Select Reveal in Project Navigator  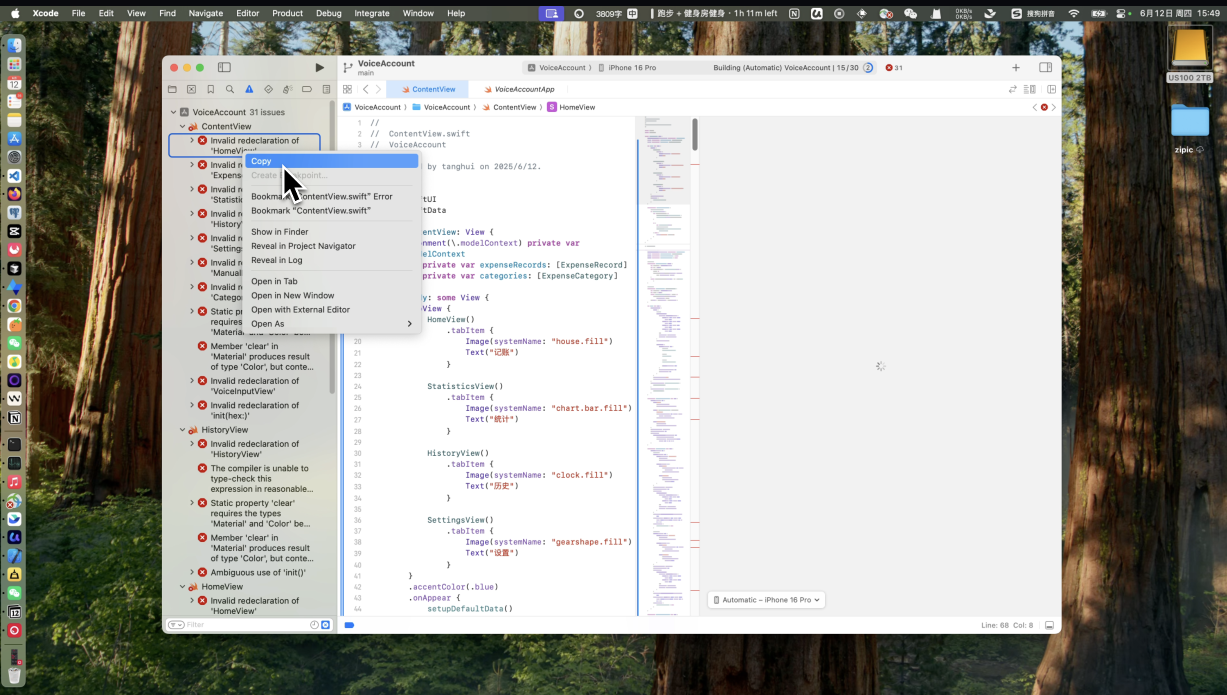click(303, 246)
